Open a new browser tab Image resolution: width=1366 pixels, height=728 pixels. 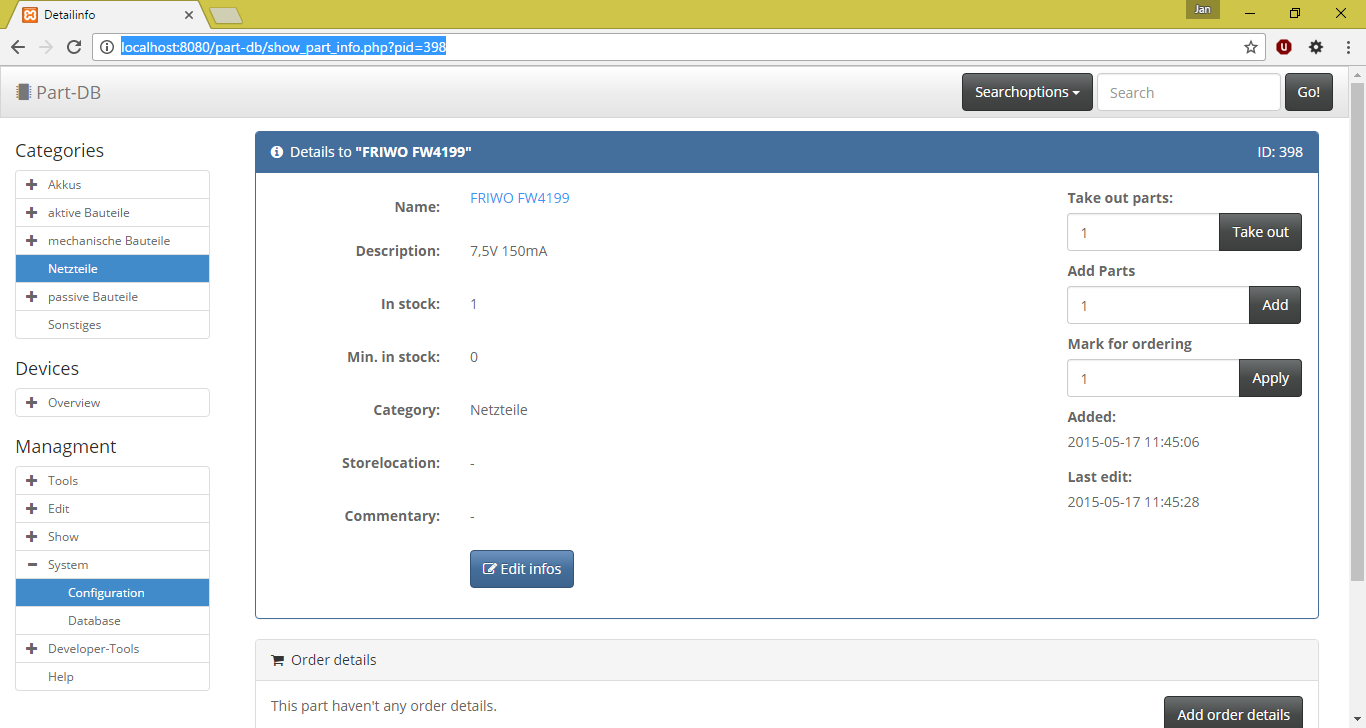pyautogui.click(x=225, y=15)
